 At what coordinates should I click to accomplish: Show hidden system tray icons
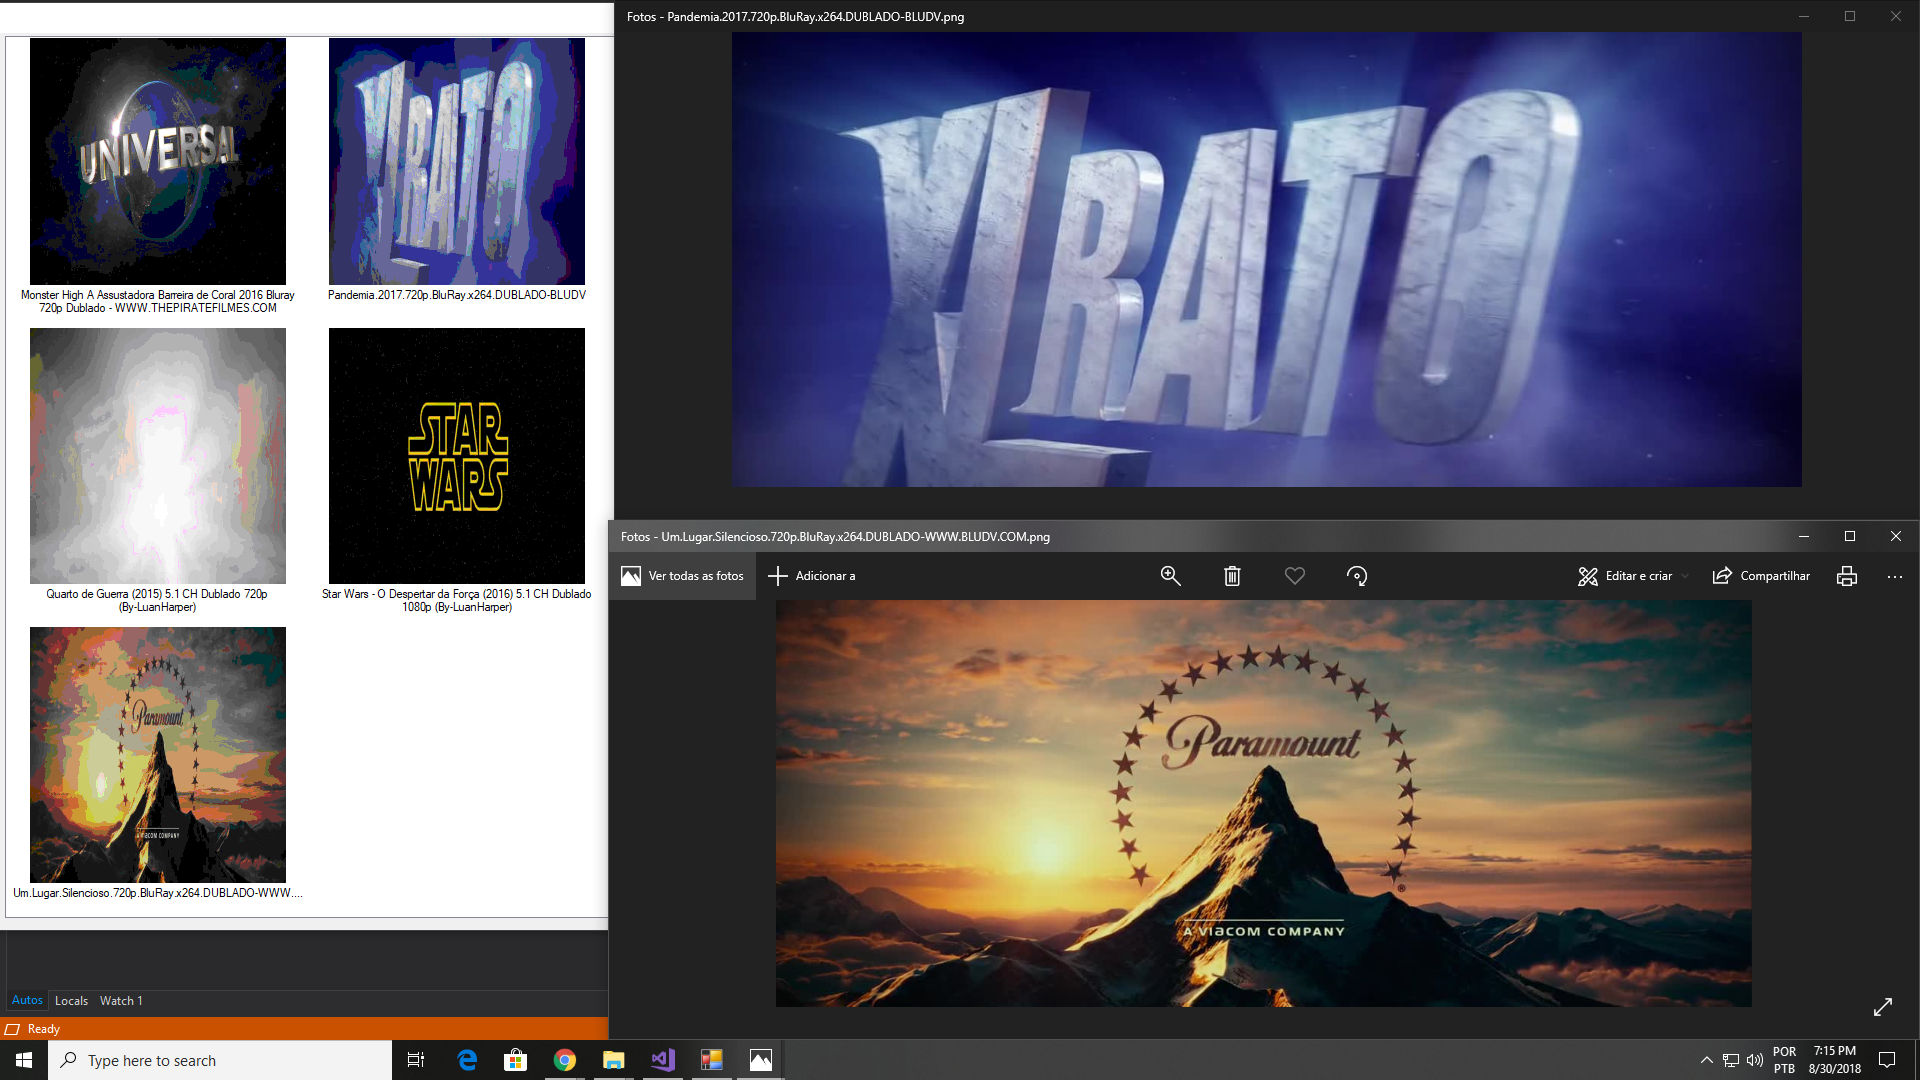click(1707, 1060)
